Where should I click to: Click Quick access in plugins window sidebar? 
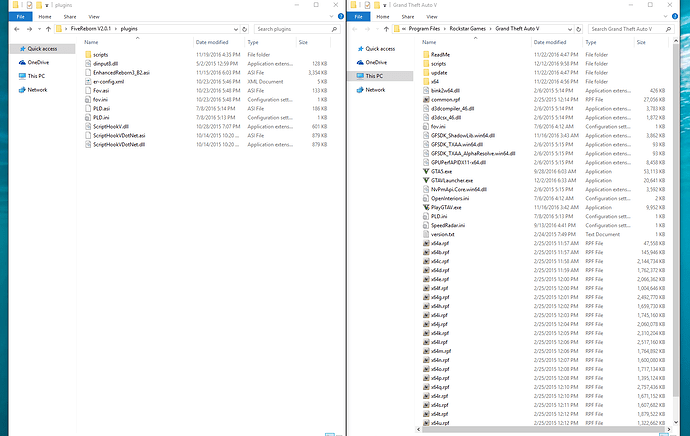42,49
